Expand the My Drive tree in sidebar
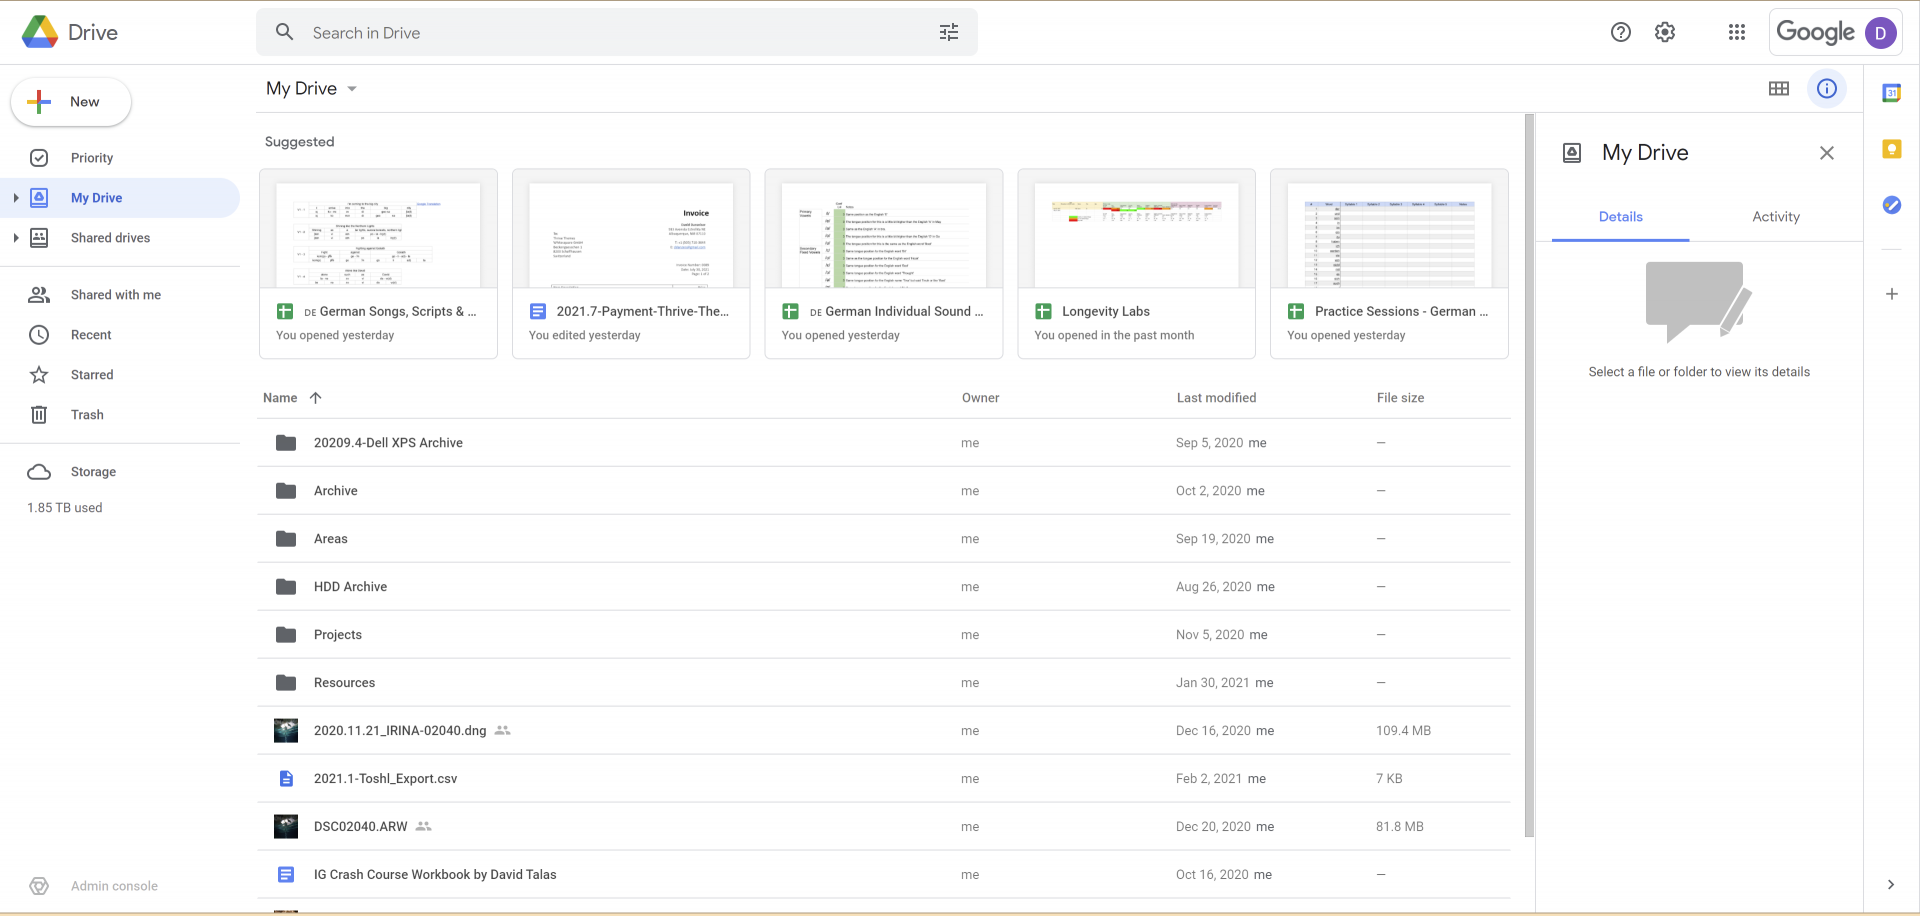The width and height of the screenshot is (1920, 916). (16, 198)
